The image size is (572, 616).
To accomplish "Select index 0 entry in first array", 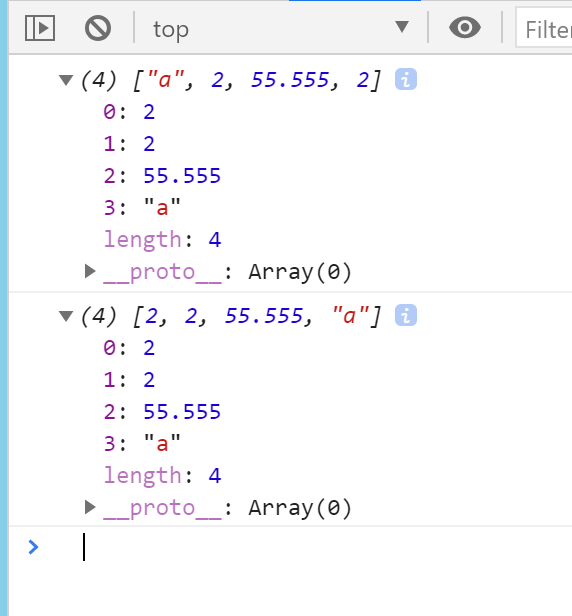I will [x=129, y=112].
